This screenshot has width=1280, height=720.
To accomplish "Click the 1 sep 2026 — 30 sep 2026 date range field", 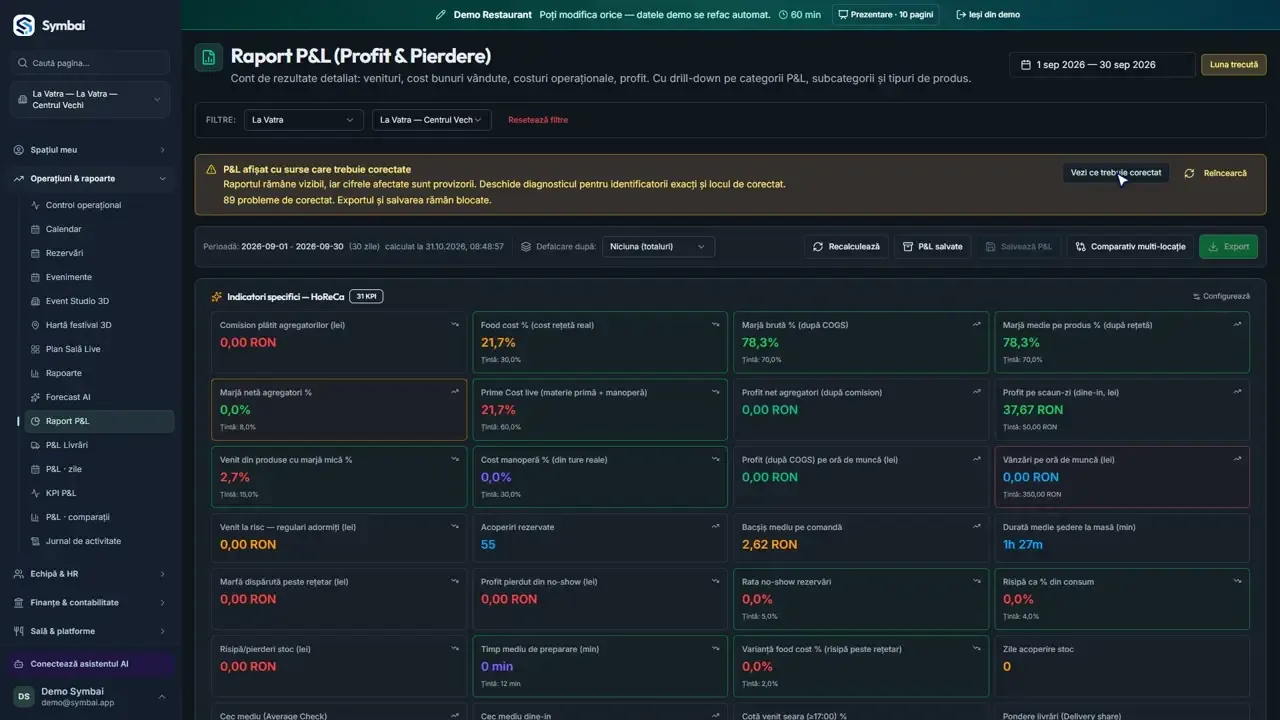I will coord(1102,65).
